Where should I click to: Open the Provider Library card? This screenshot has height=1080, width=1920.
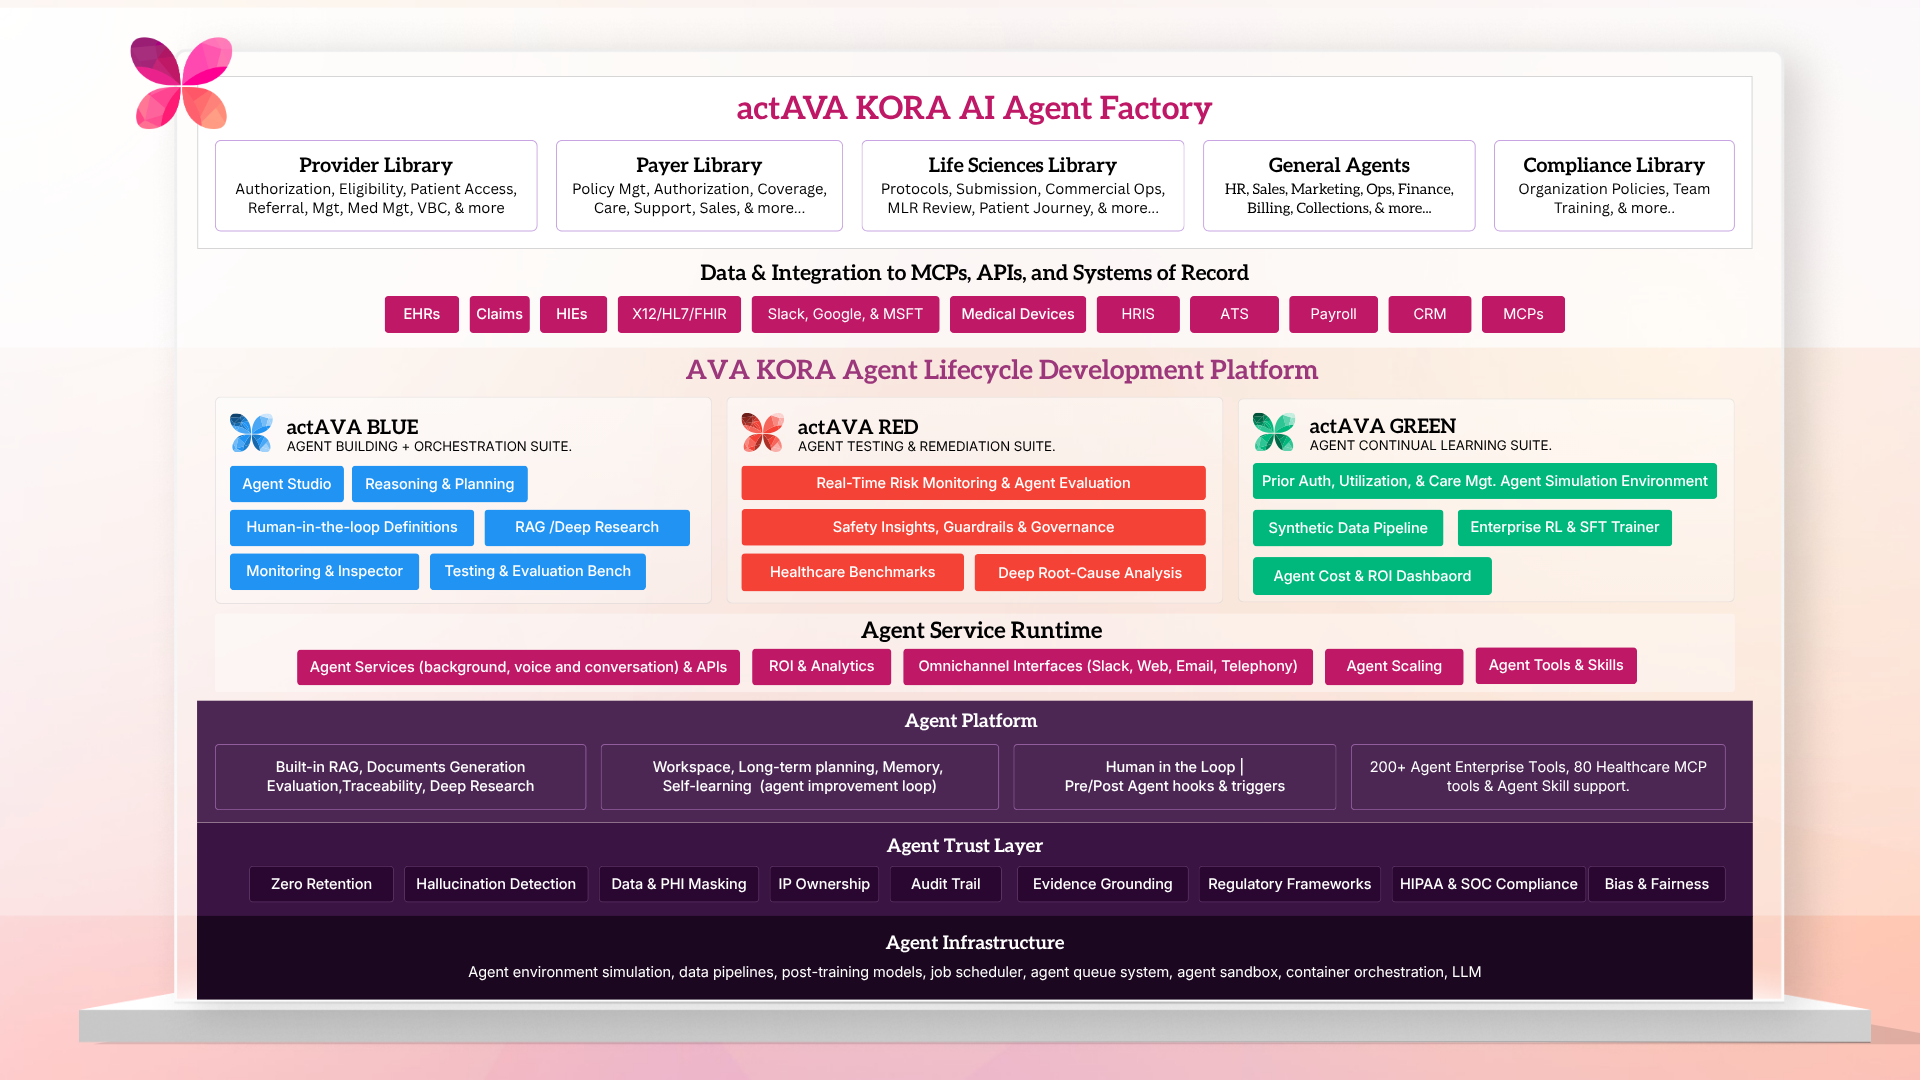(376, 186)
